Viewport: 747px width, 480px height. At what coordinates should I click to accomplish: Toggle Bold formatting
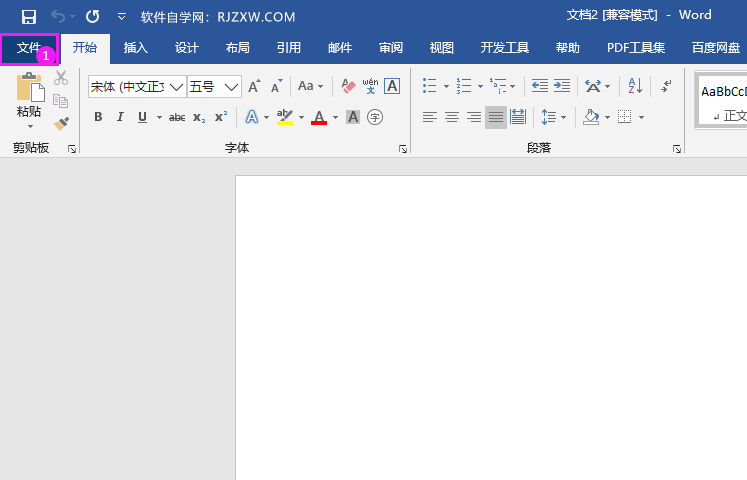click(98, 117)
